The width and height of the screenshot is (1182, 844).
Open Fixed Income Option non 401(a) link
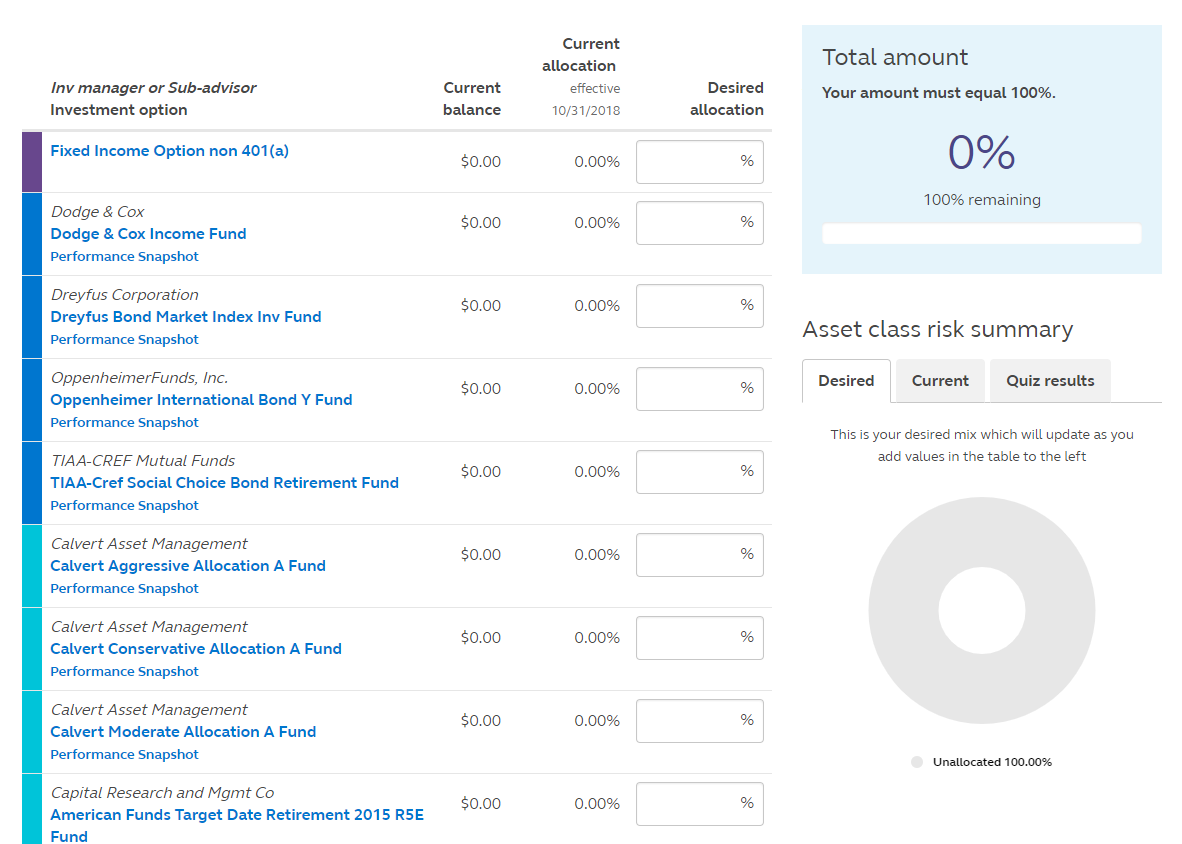click(x=170, y=151)
